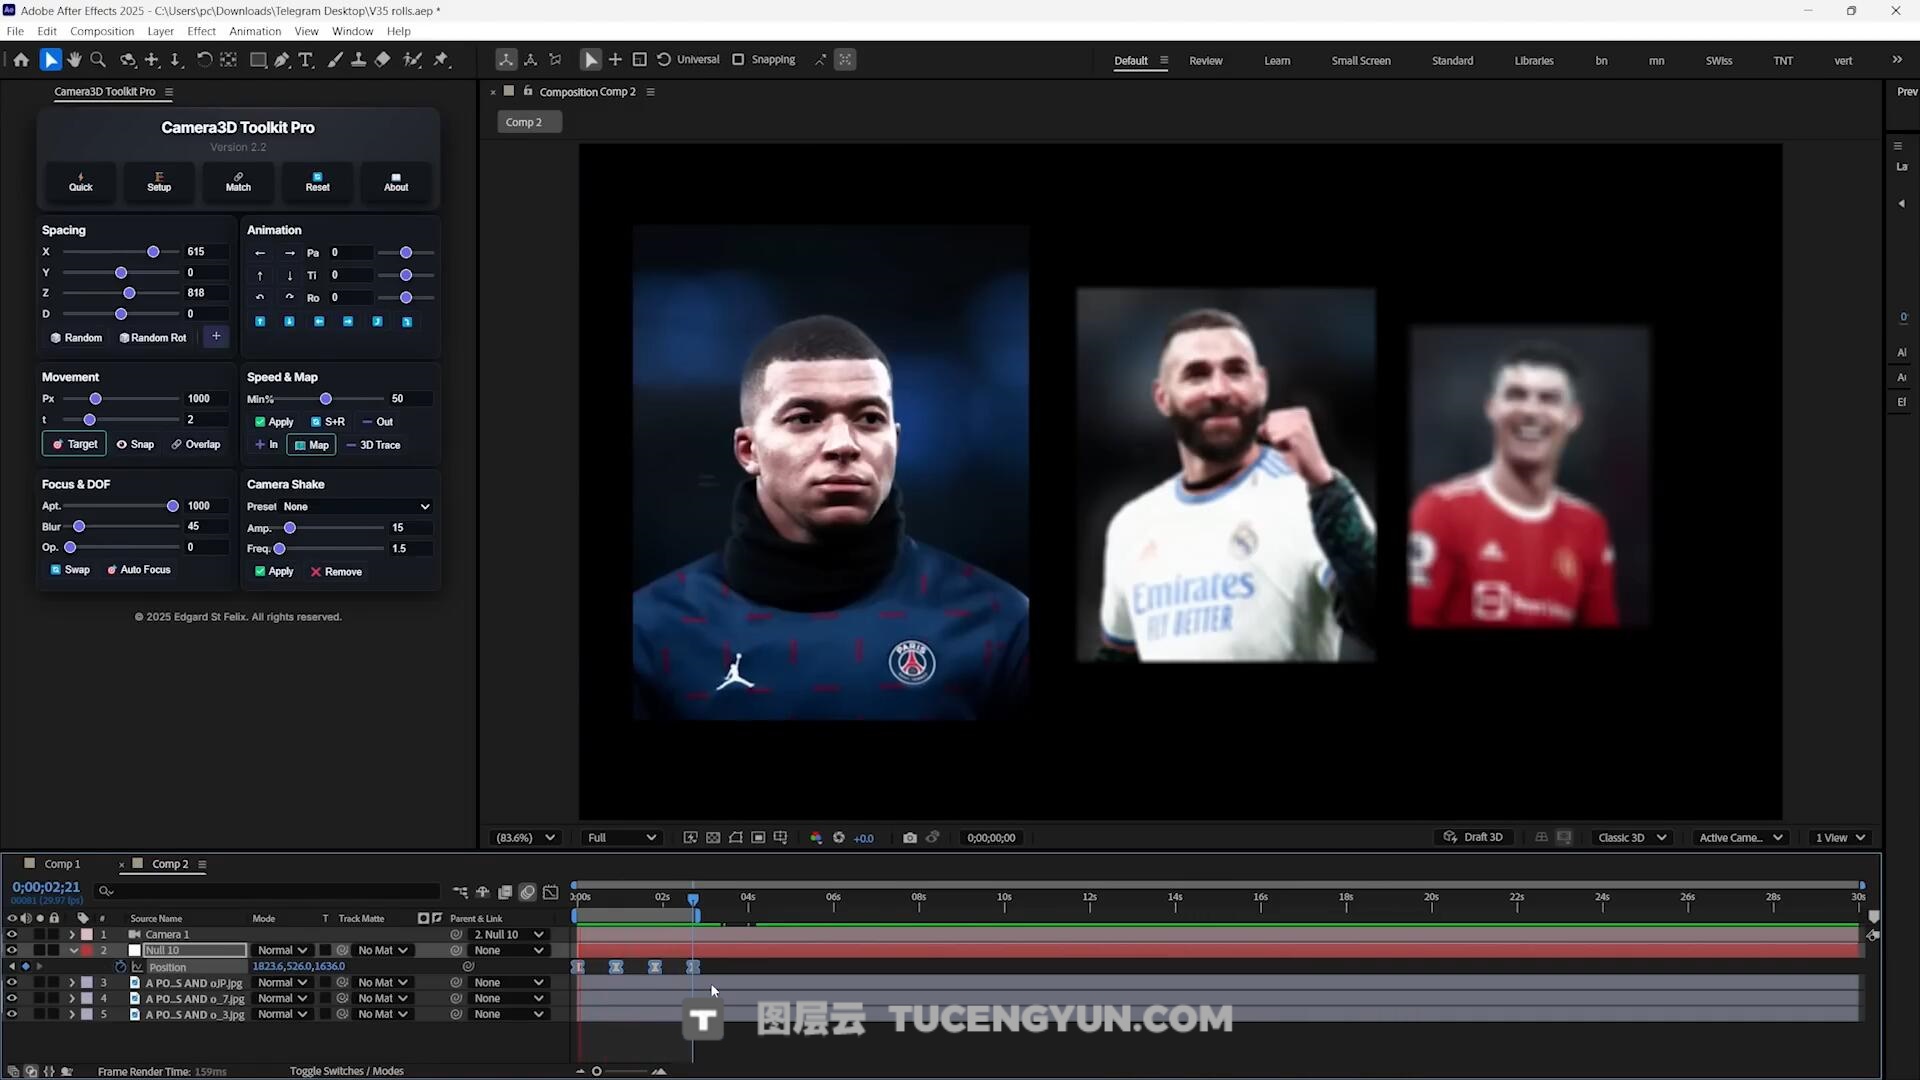This screenshot has height=1080, width=1920.
Task: Open the resolution dropdown showing Full
Action: coord(621,838)
